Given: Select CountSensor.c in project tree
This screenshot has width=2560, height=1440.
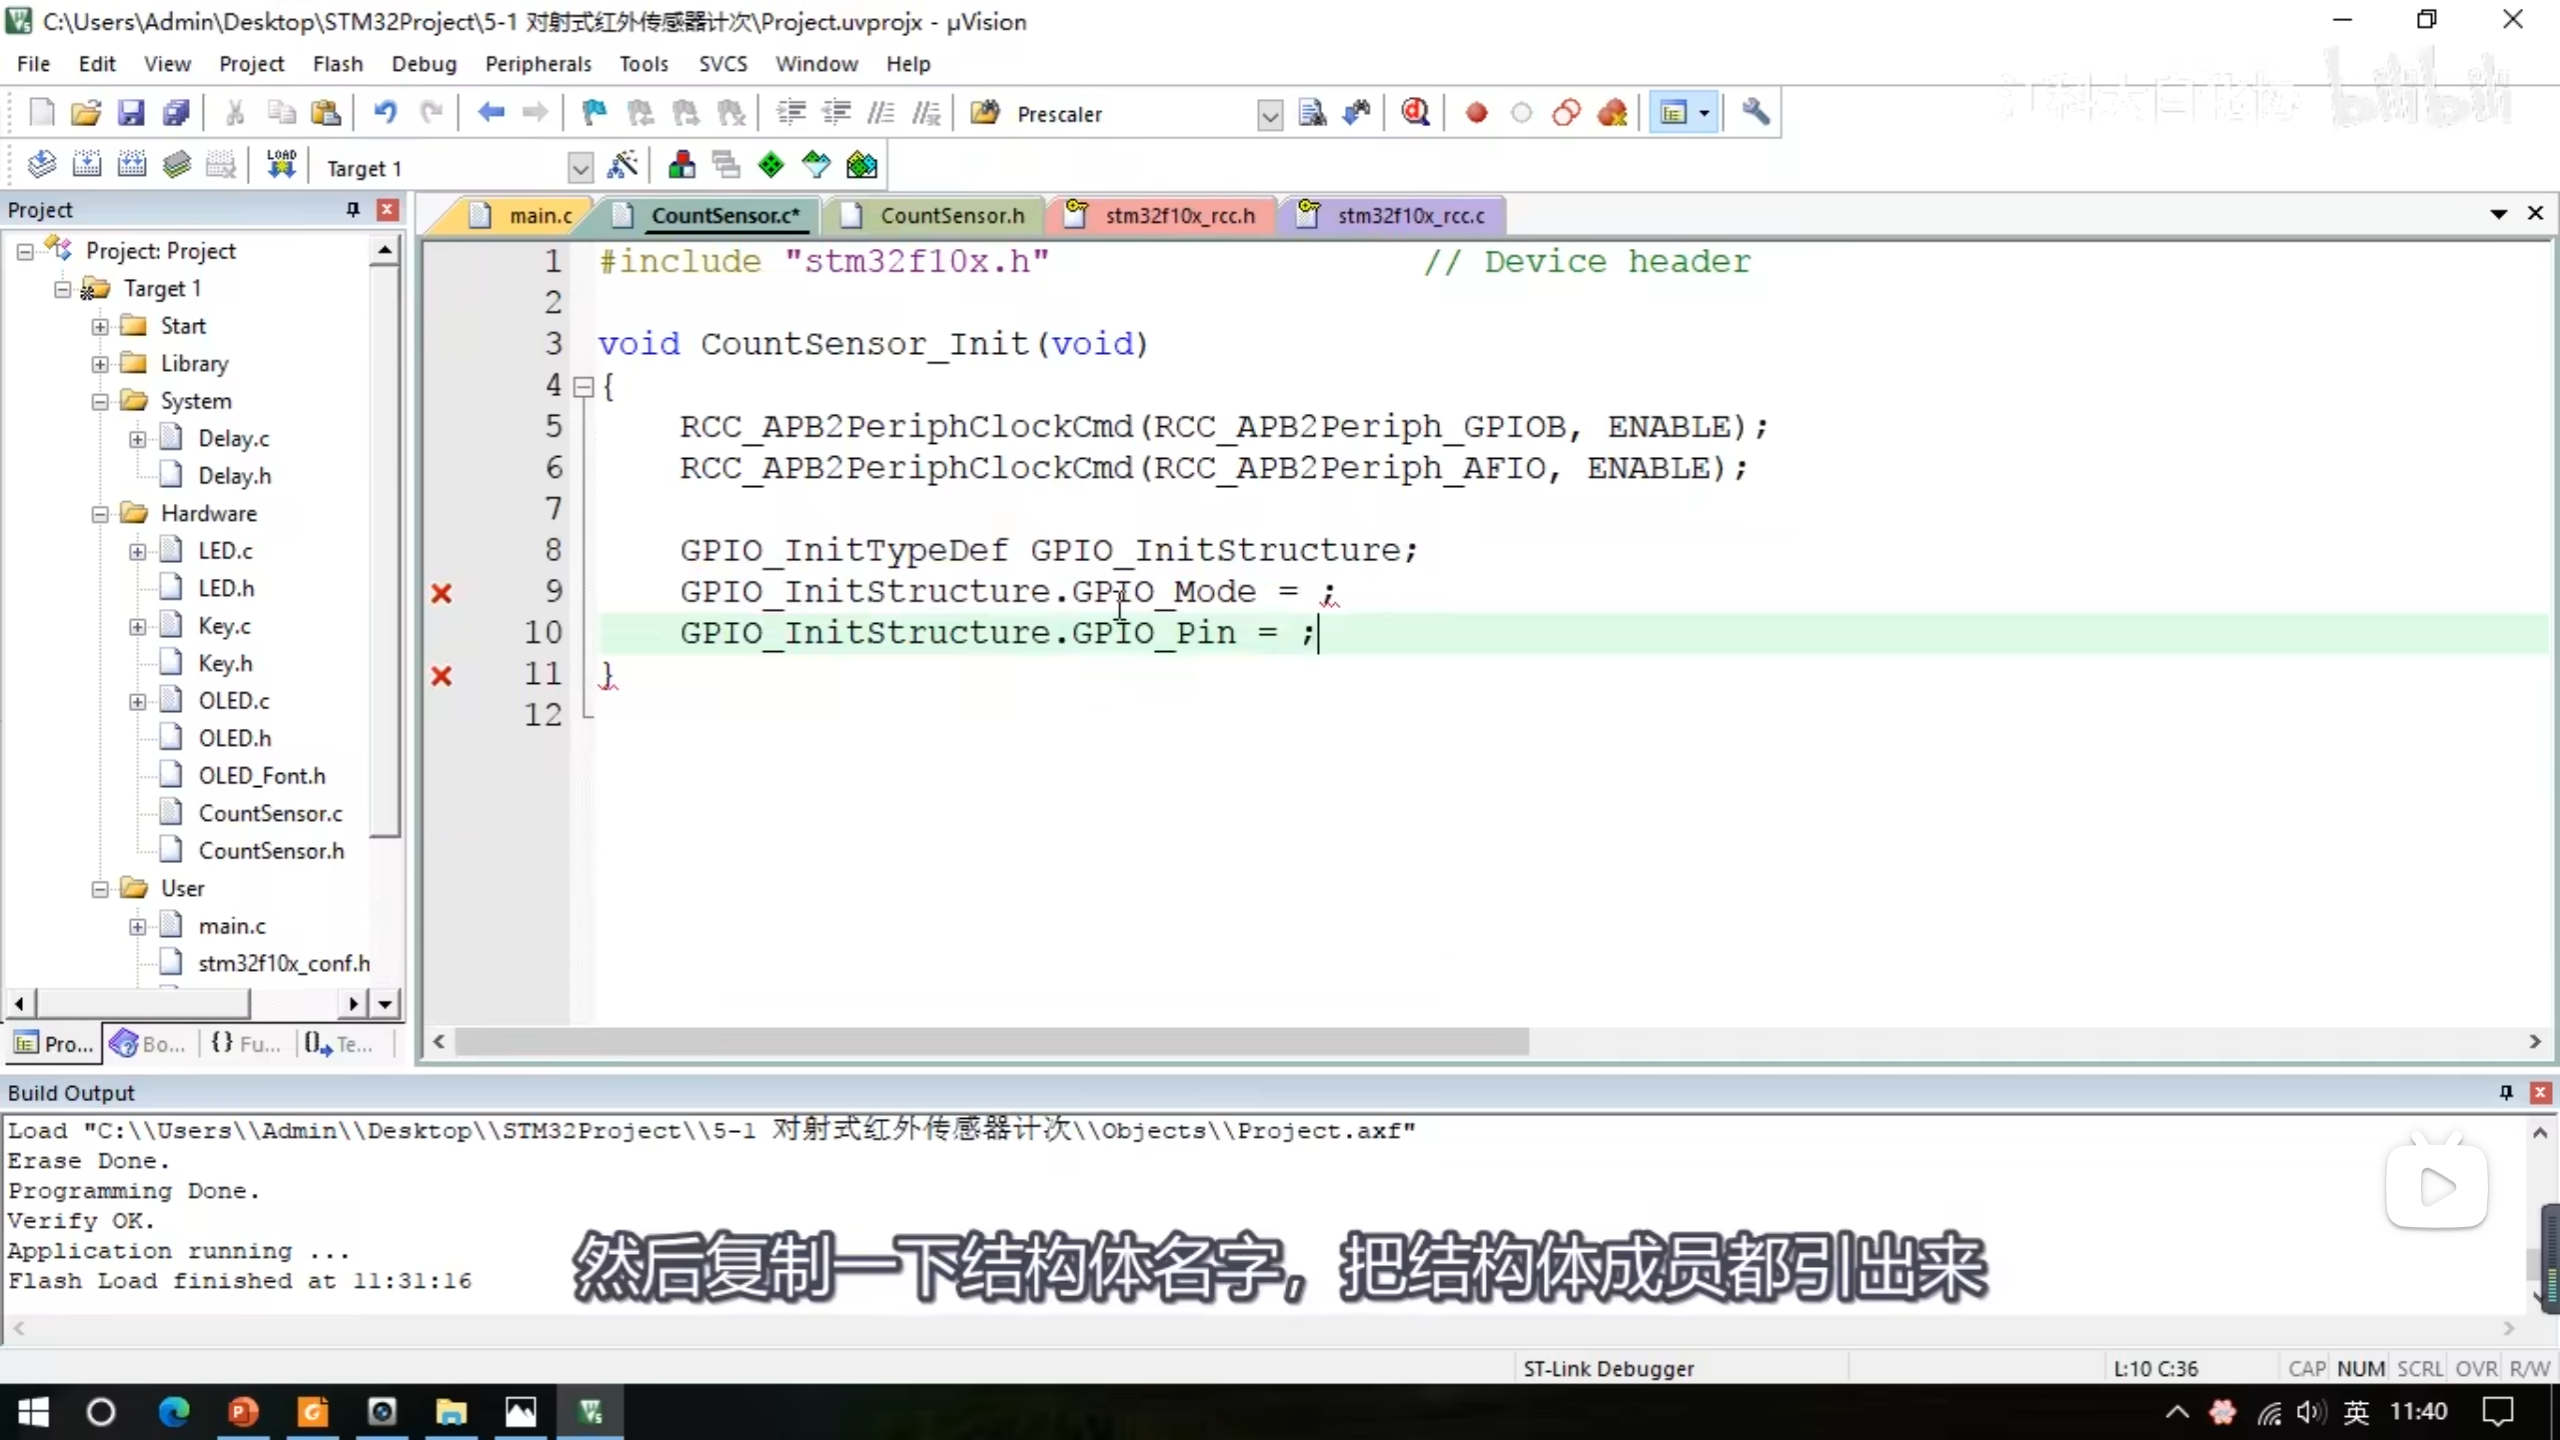Looking at the screenshot, I should click(270, 813).
